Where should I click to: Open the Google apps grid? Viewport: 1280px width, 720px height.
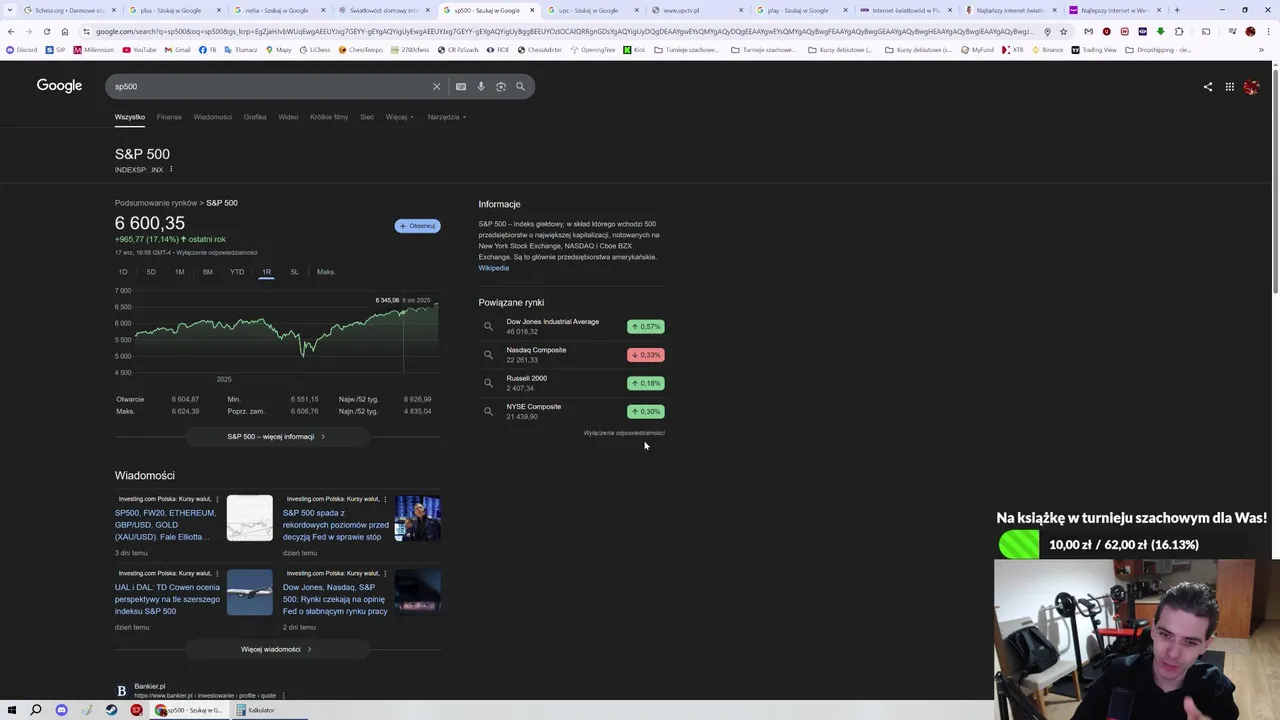[1230, 87]
